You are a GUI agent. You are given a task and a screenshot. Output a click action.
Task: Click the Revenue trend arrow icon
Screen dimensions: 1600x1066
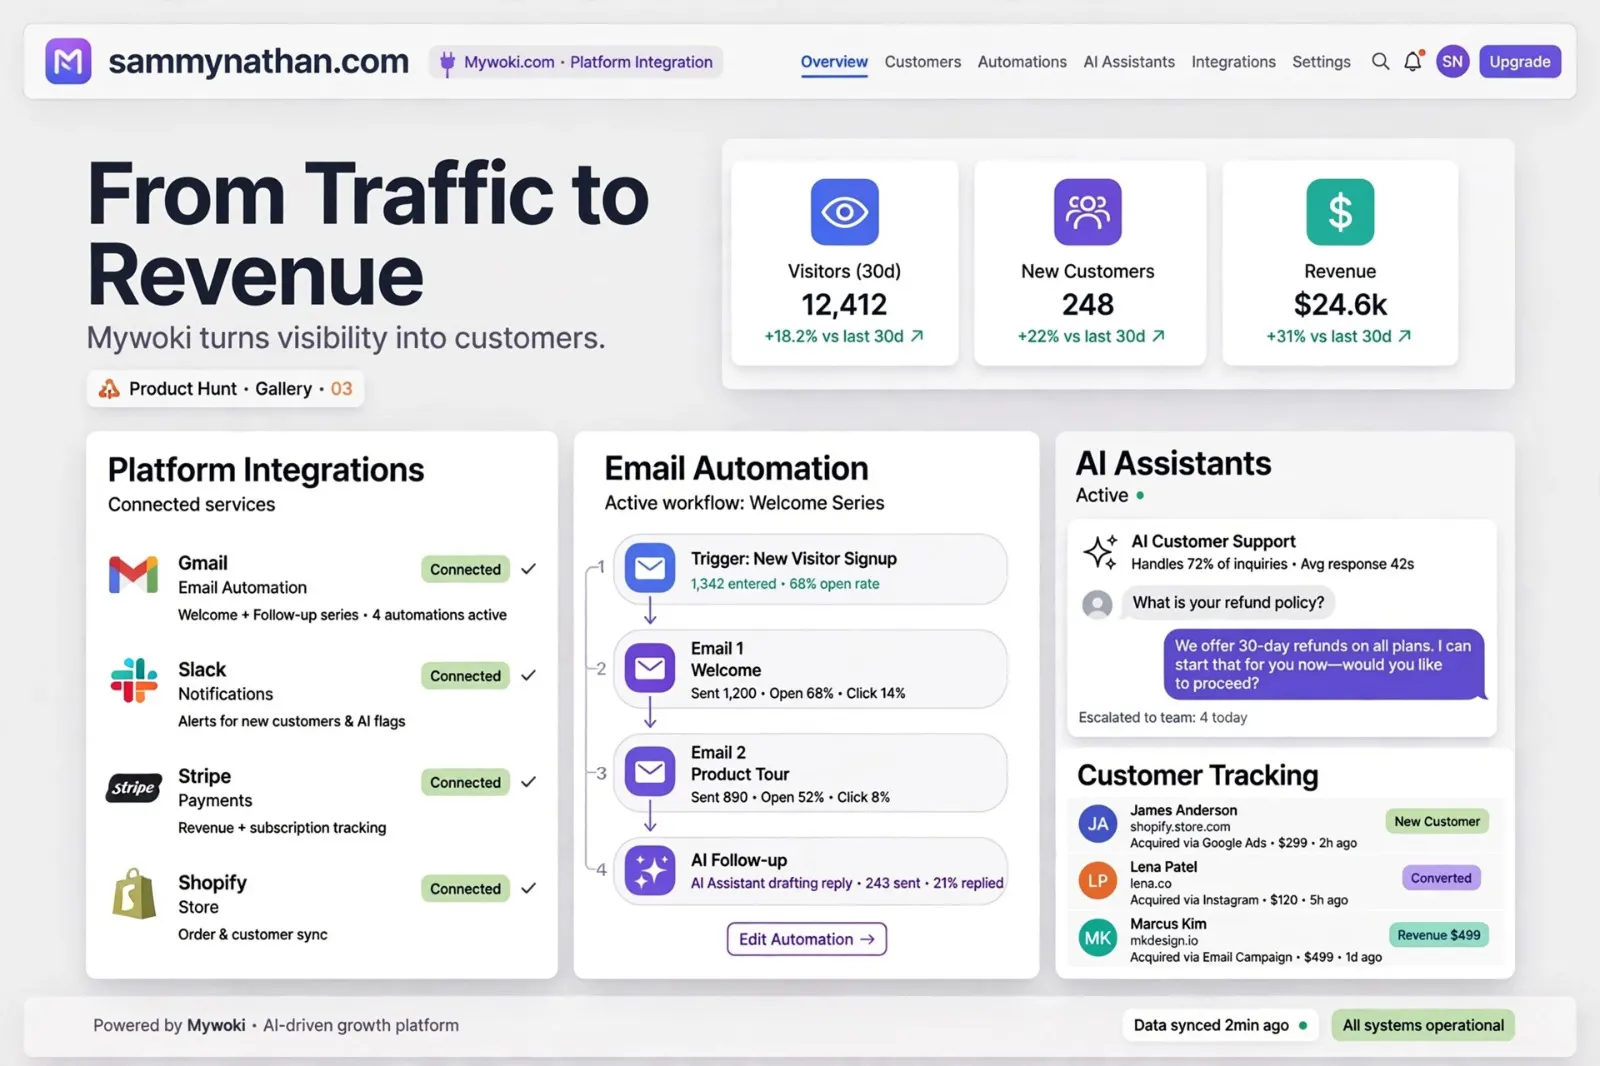coord(1405,336)
